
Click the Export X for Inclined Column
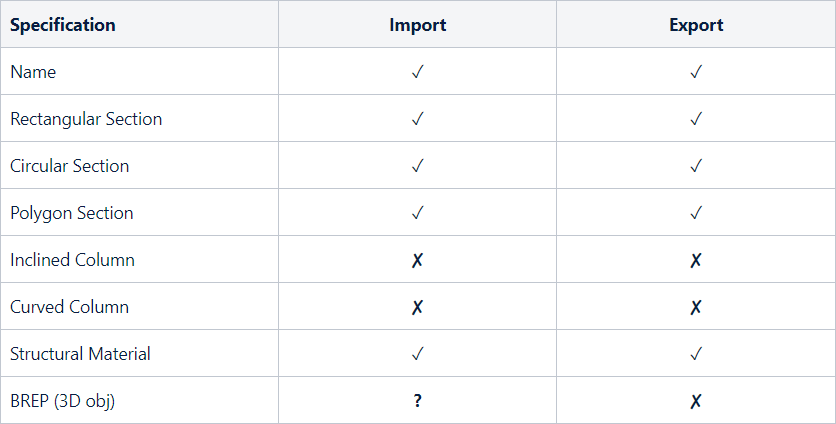(696, 260)
